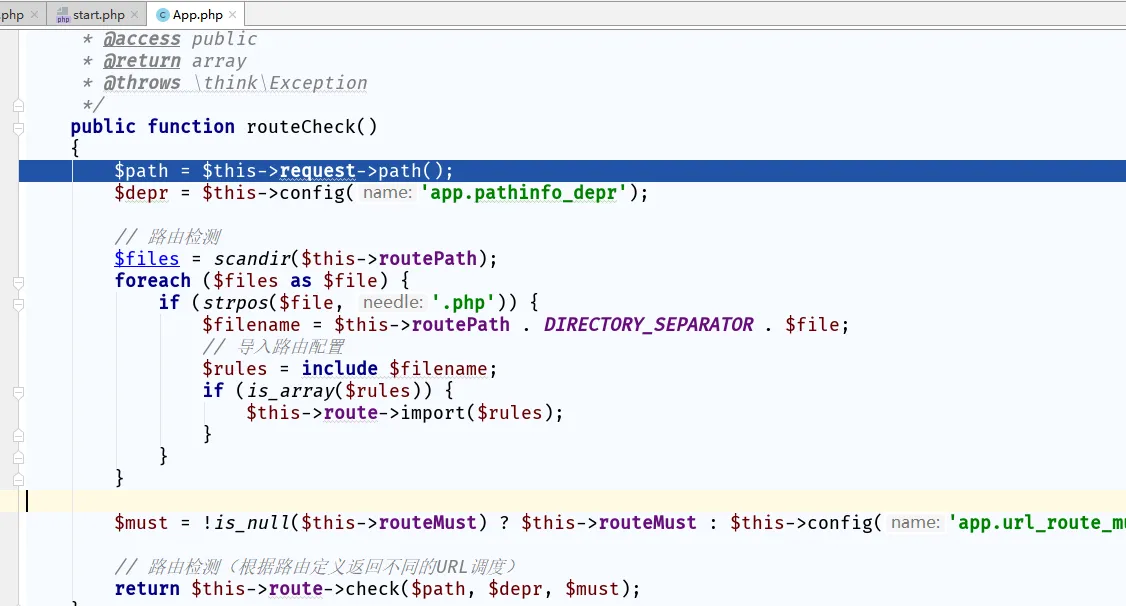The image size is (1126, 606).
Task: Collapse the routeCheck function fold marker
Action: pyautogui.click(x=18, y=128)
